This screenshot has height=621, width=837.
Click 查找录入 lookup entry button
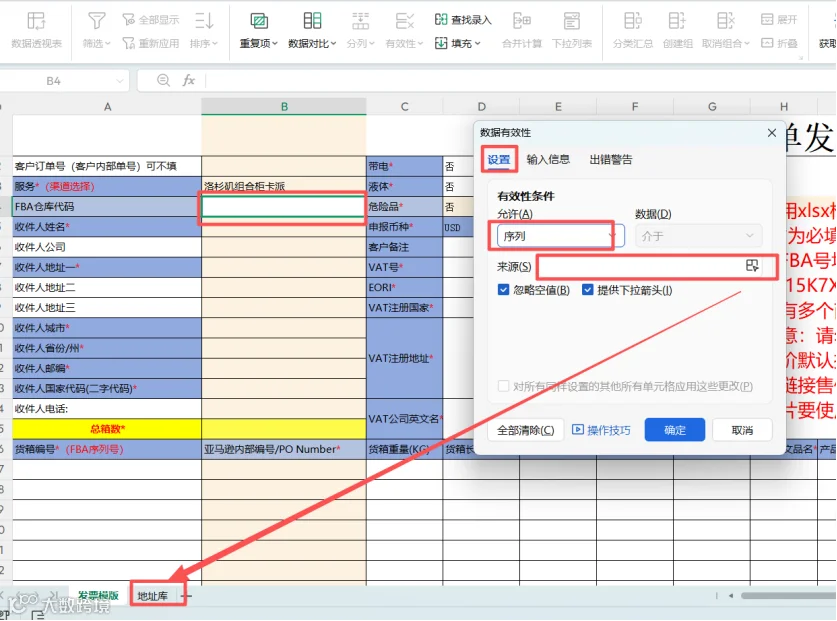click(463, 20)
